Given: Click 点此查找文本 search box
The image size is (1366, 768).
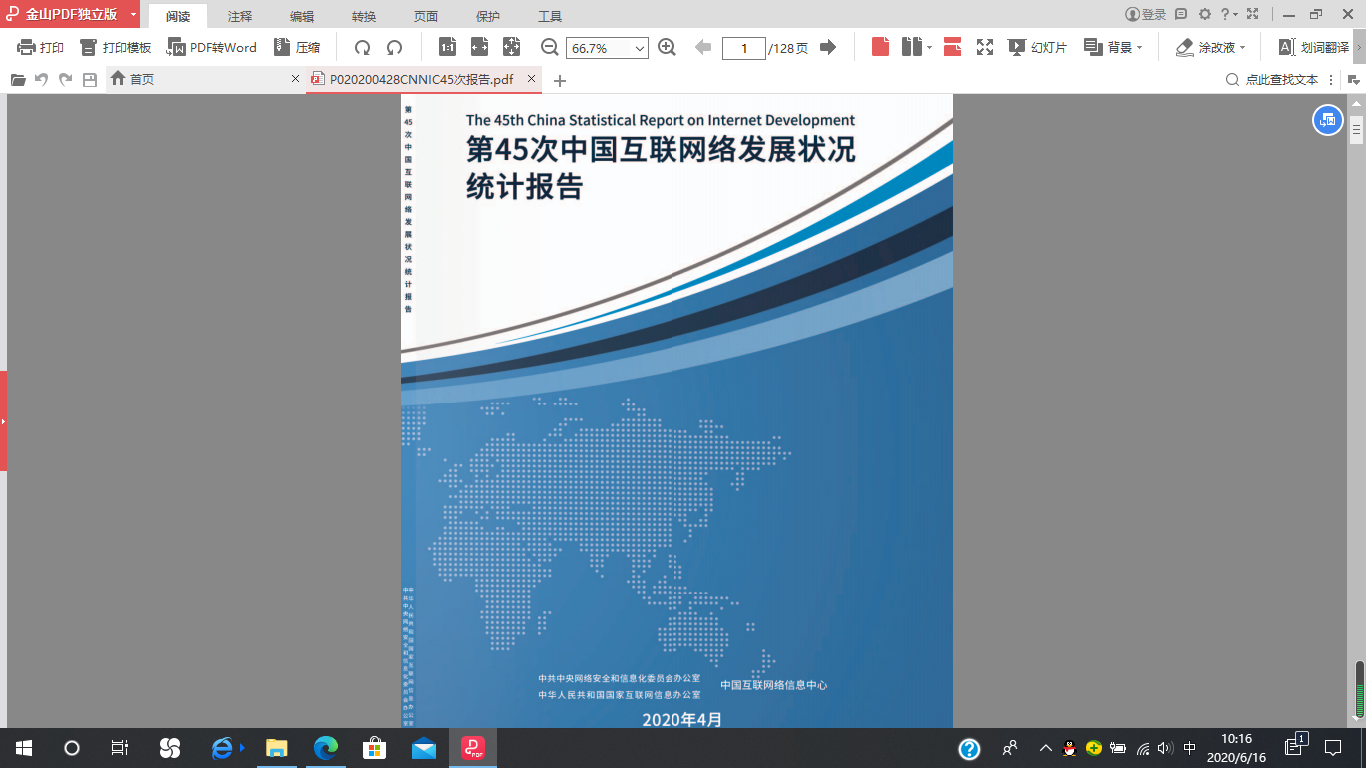Looking at the screenshot, I should pos(1280,80).
